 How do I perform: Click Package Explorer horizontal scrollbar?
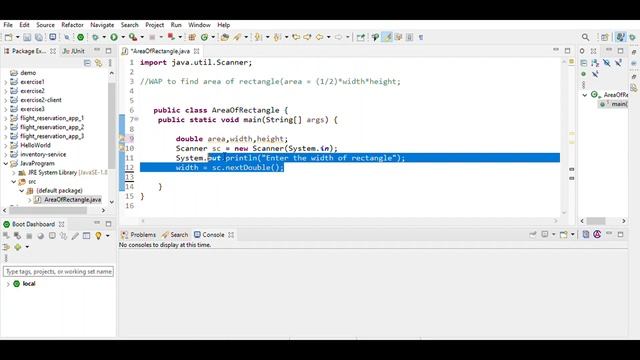point(48,210)
